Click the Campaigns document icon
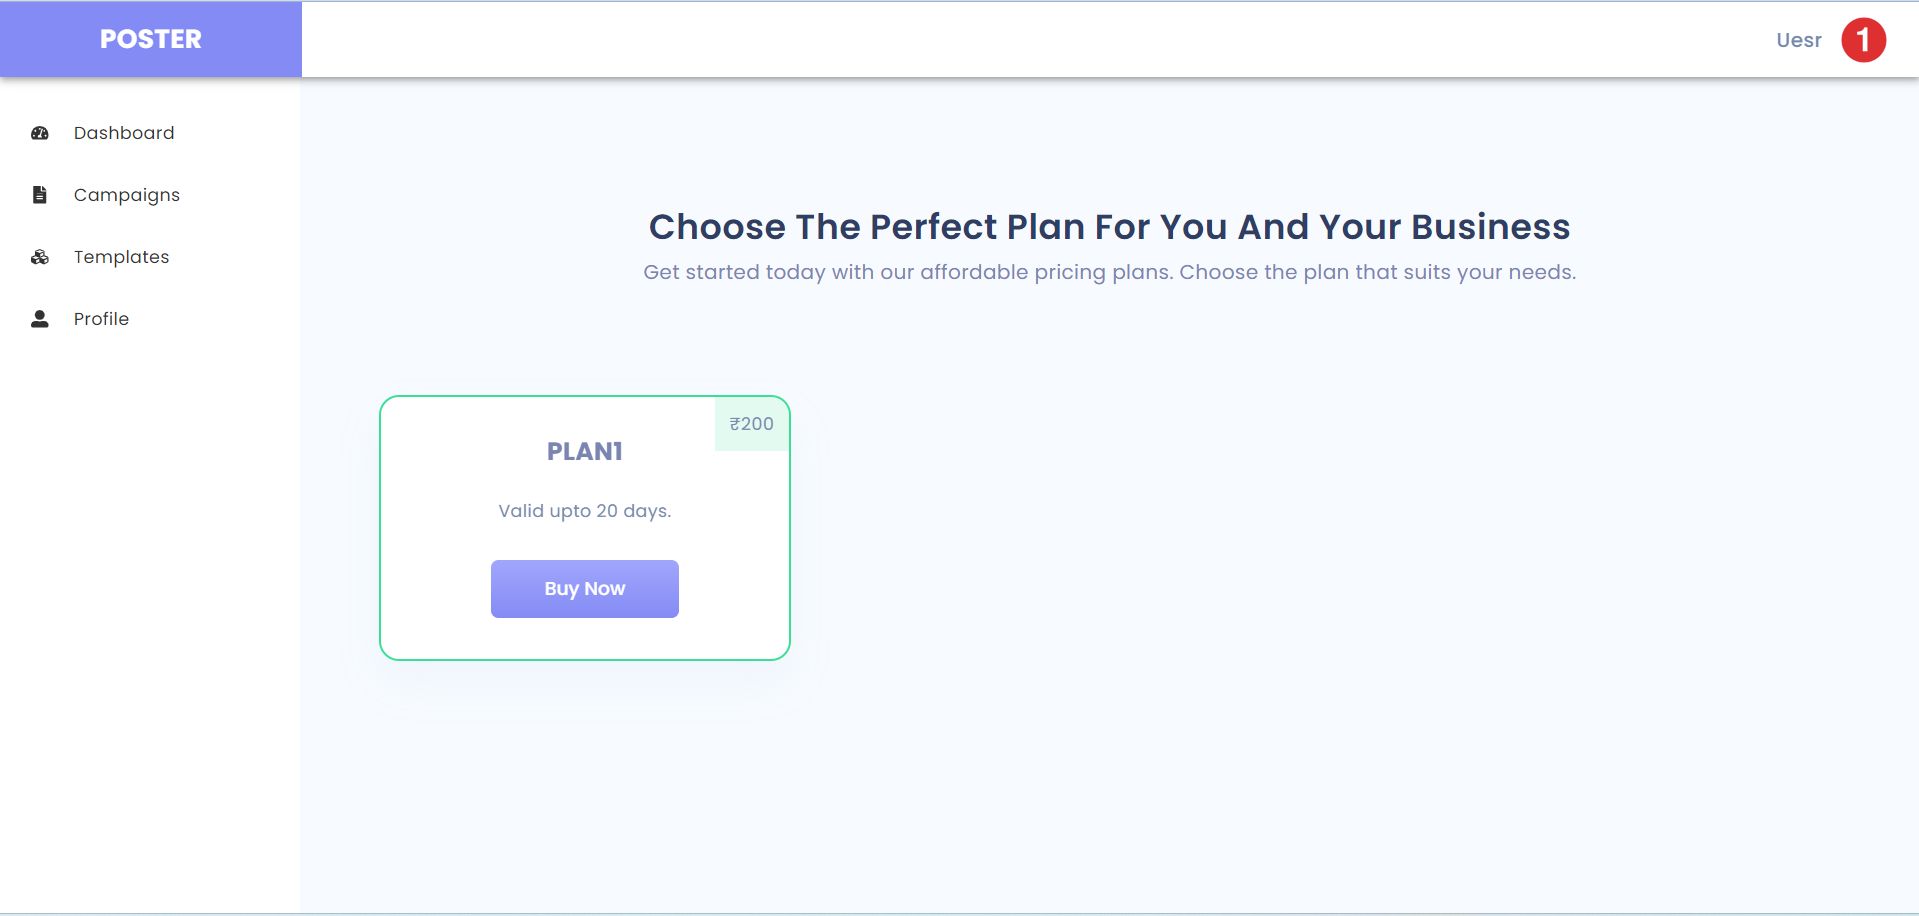Image resolution: width=1919 pixels, height=916 pixels. click(40, 195)
